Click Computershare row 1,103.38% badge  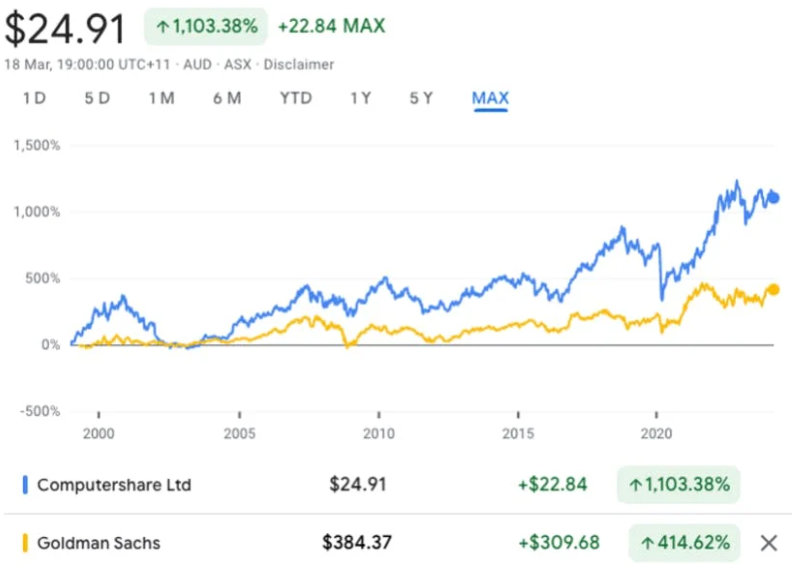(x=679, y=485)
